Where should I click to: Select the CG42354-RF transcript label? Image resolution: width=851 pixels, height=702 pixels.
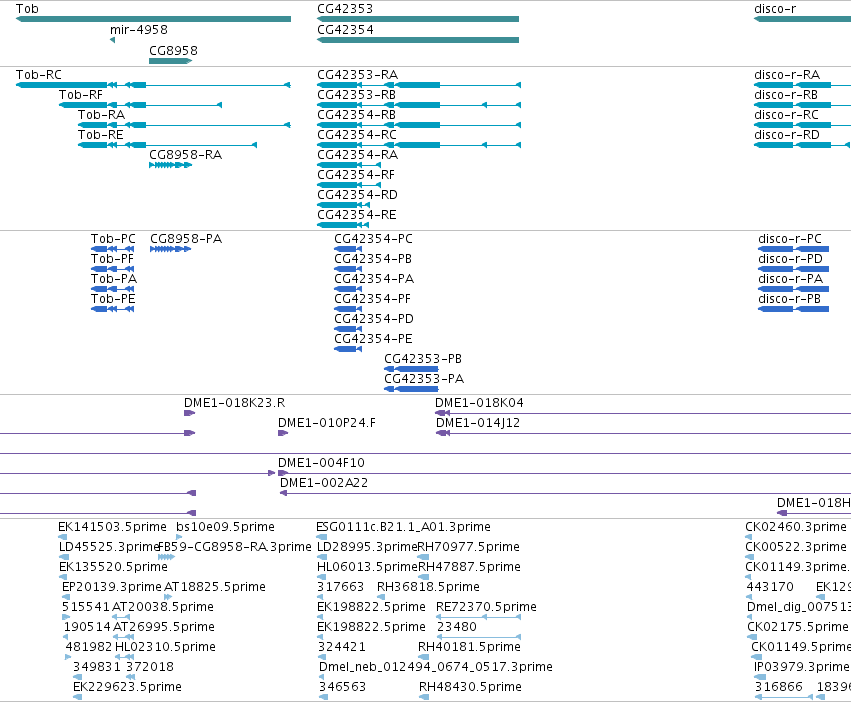(x=356, y=175)
